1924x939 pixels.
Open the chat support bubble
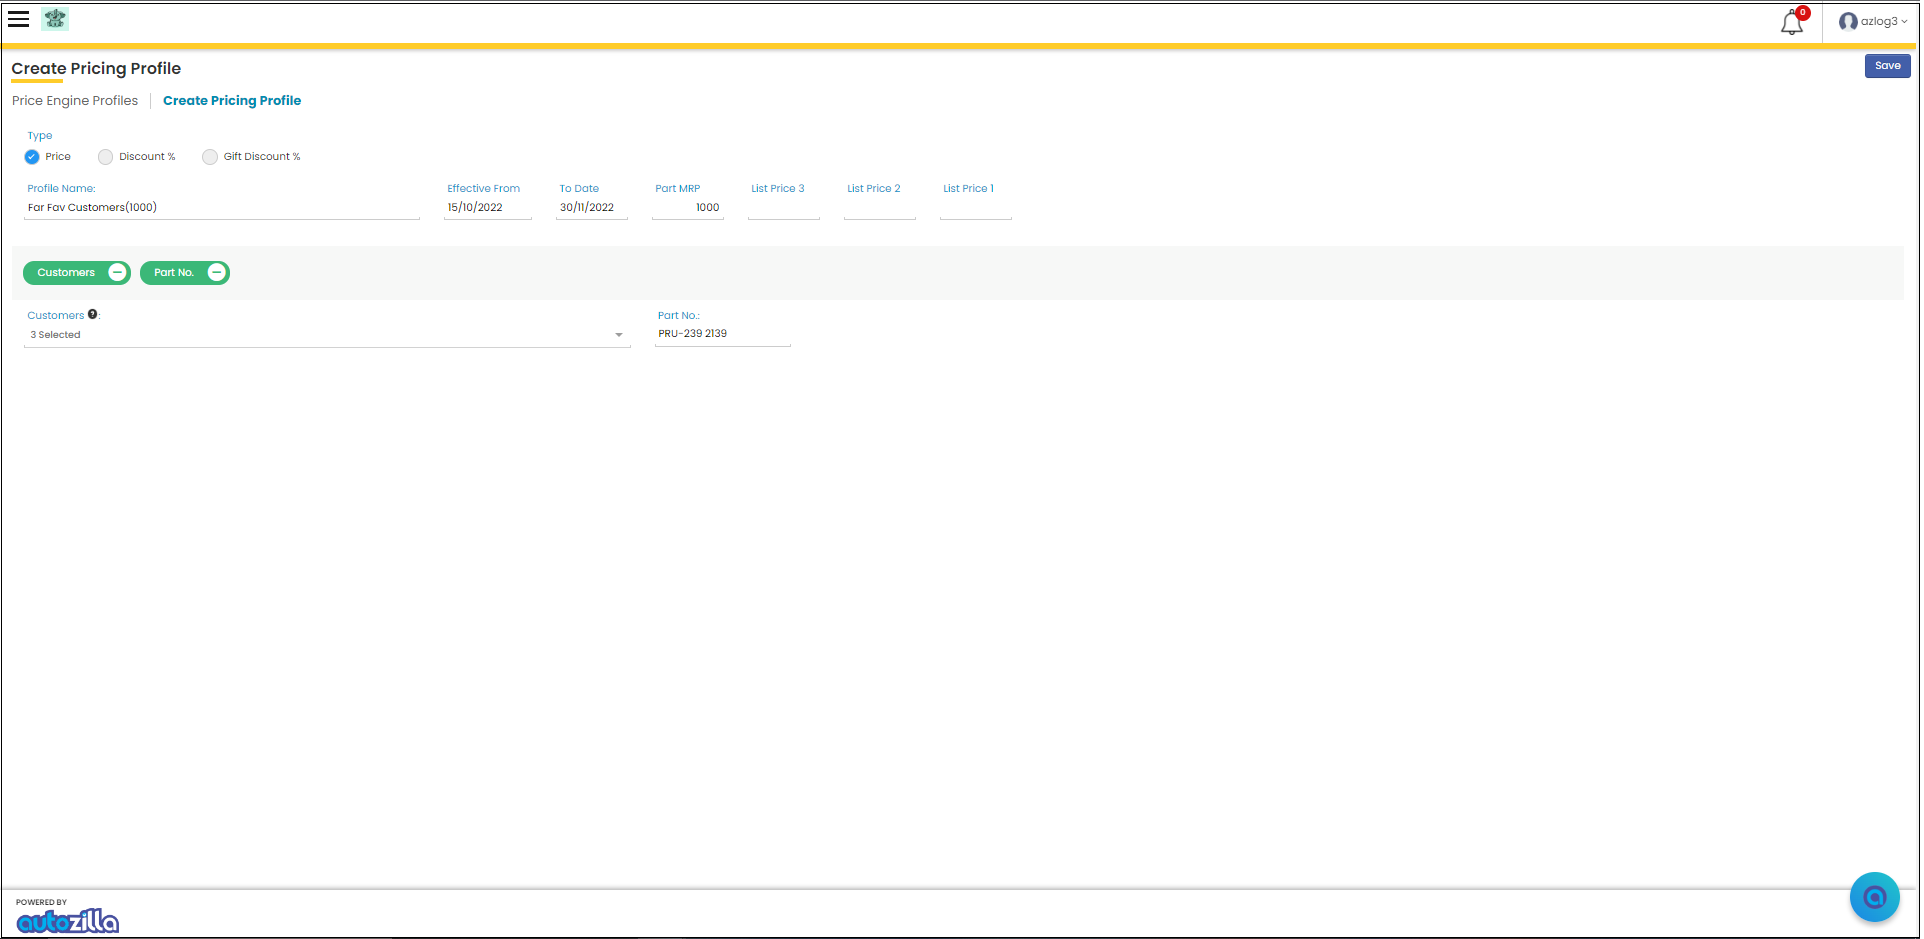click(1873, 897)
